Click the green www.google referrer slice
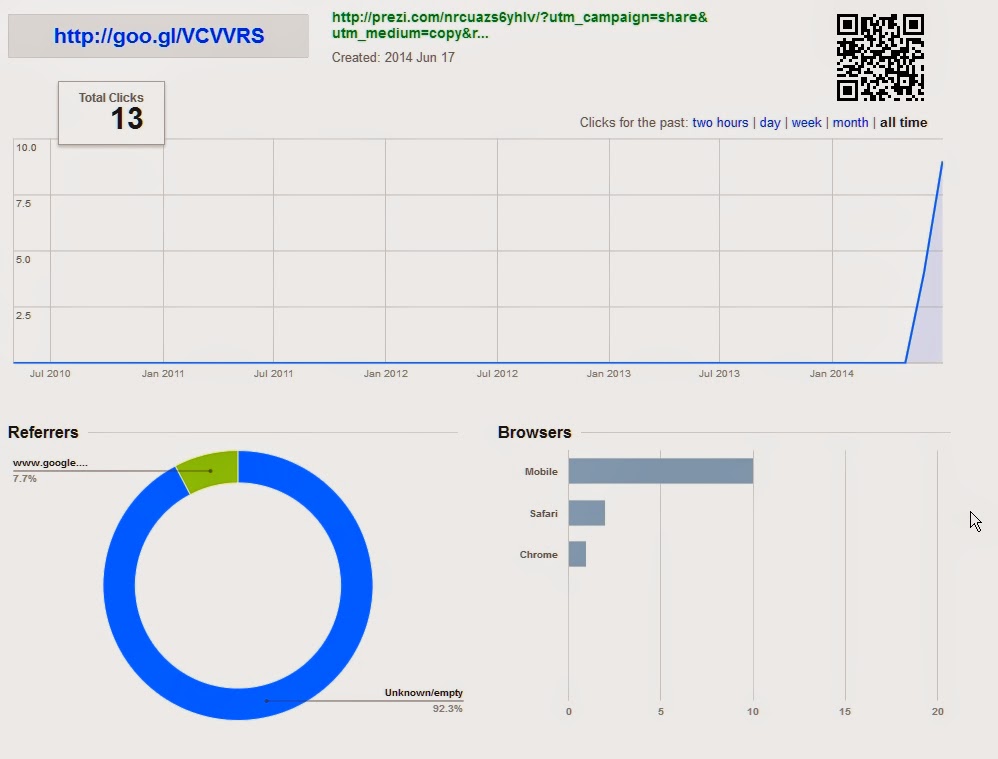This screenshot has width=998, height=759. pyautogui.click(x=211, y=471)
